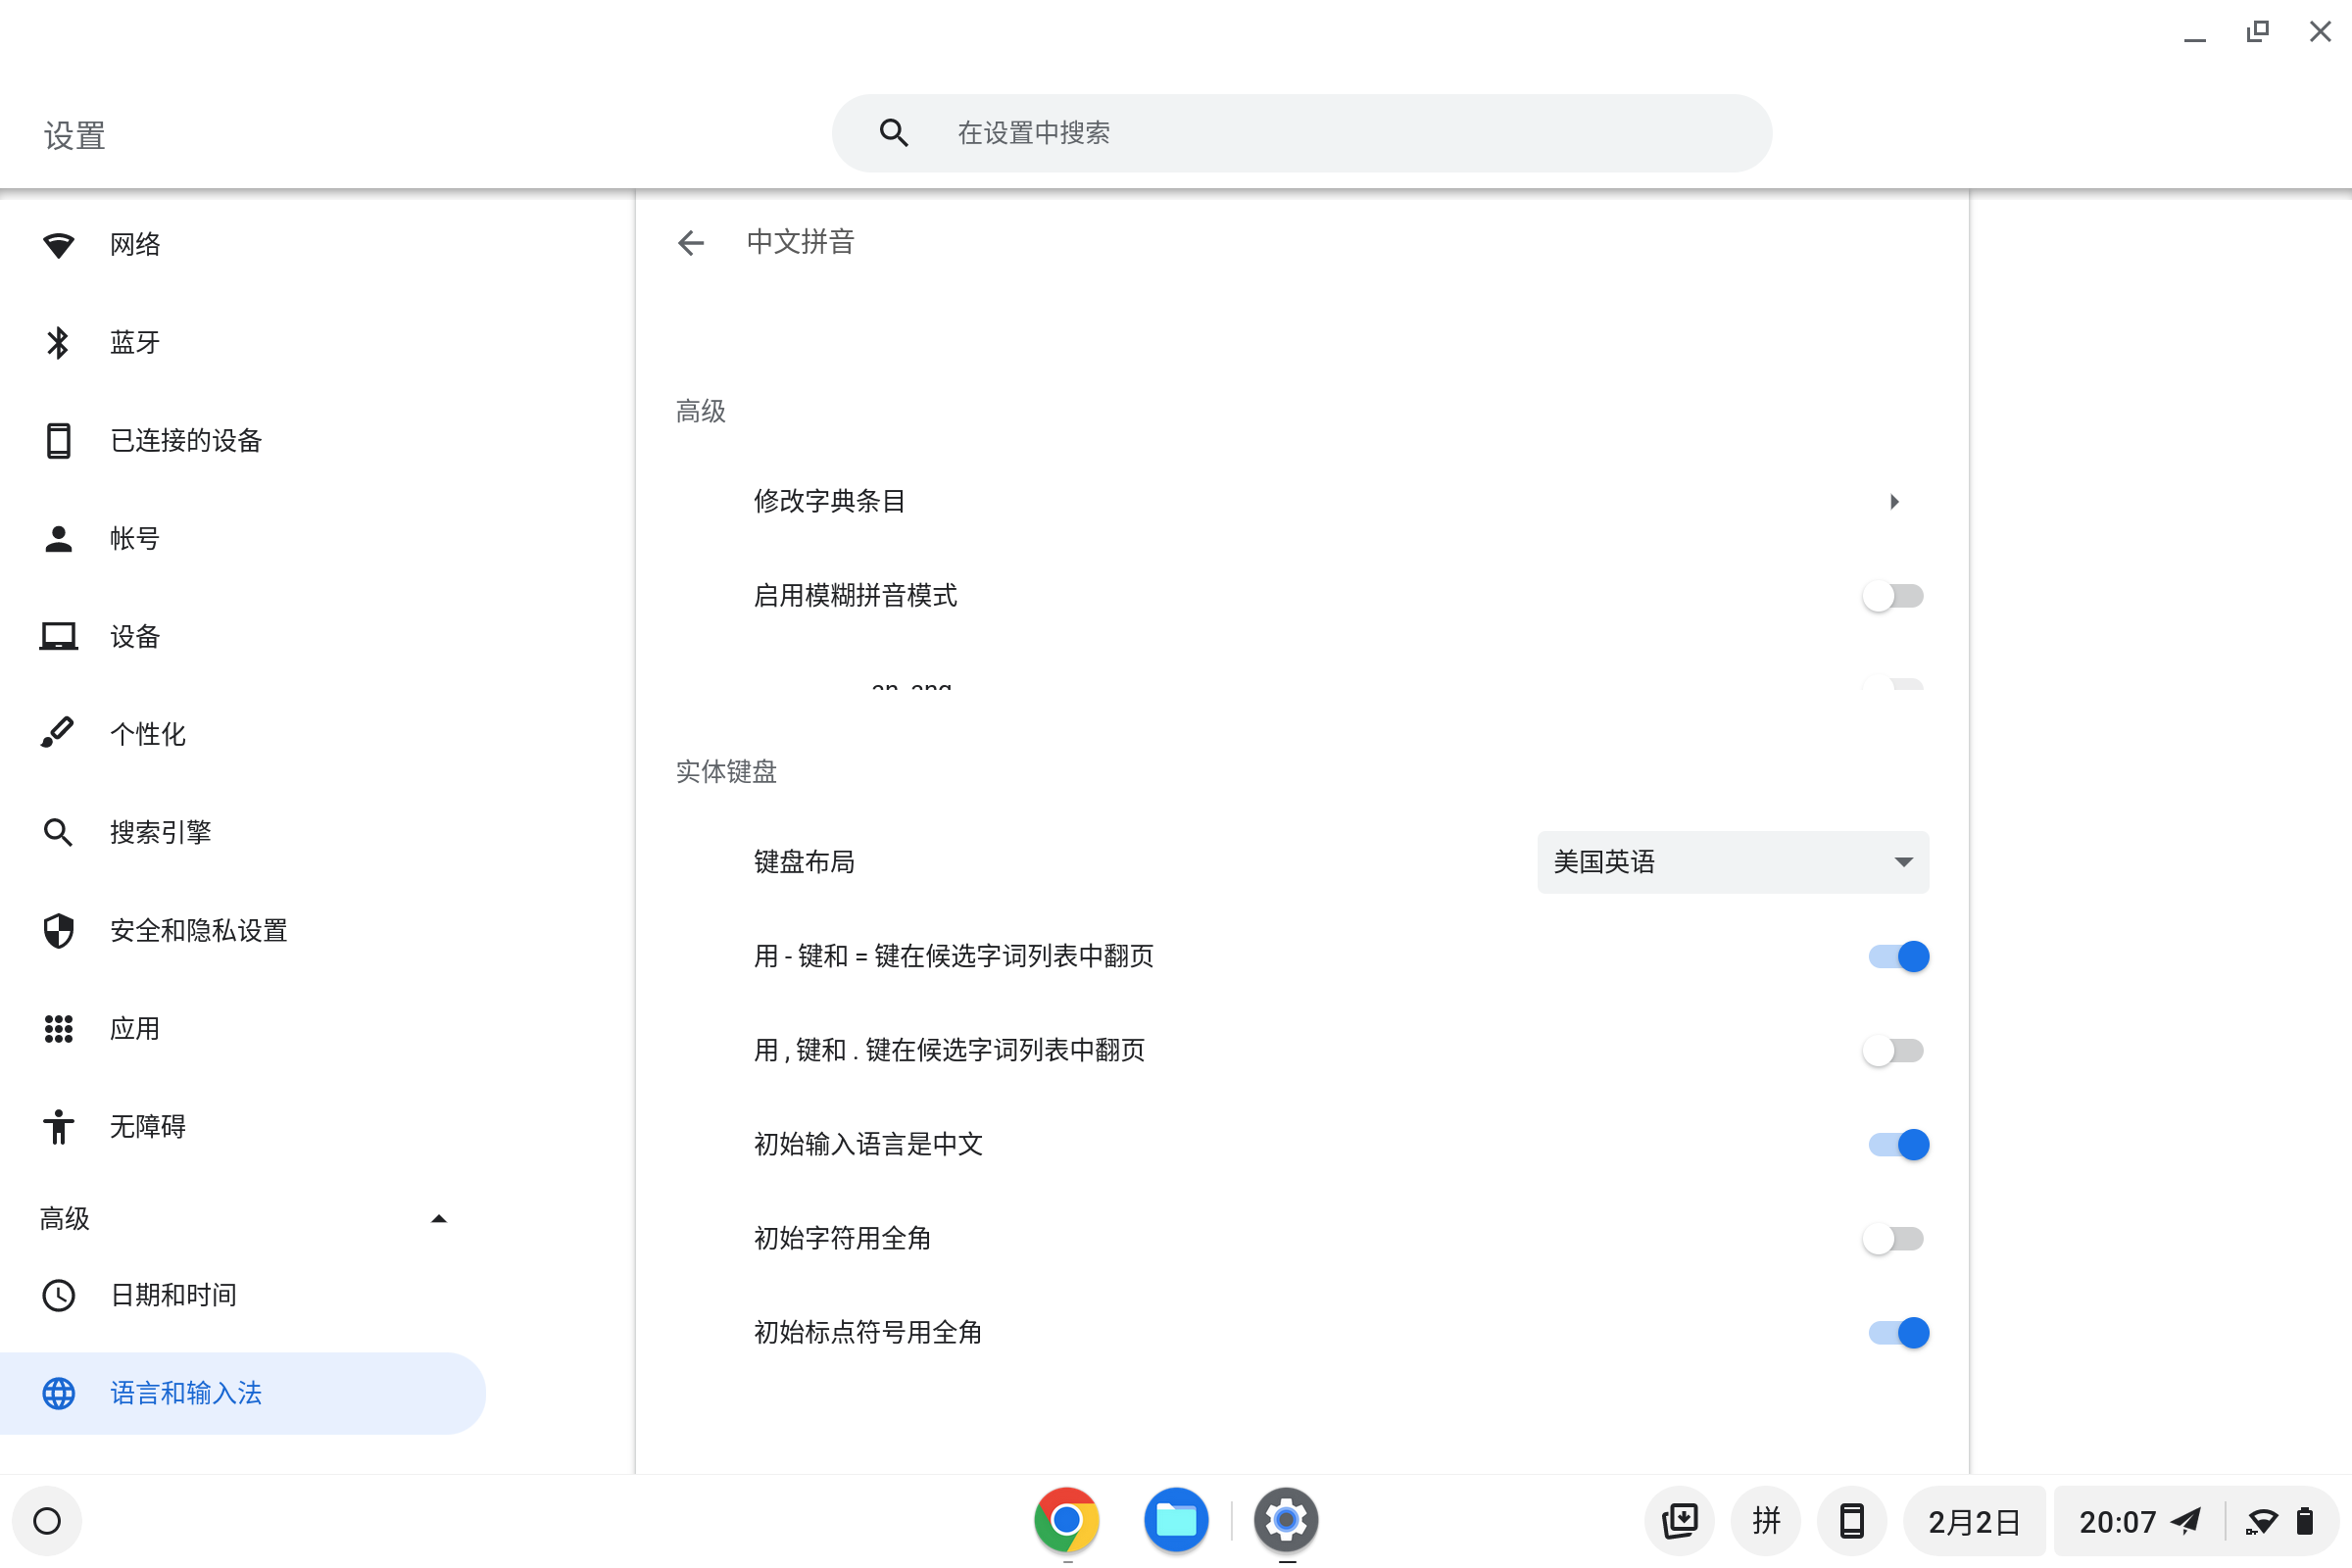Enable 启用模糊拼音模式
Viewport: 2352px width, 1568px height.
point(1893,595)
